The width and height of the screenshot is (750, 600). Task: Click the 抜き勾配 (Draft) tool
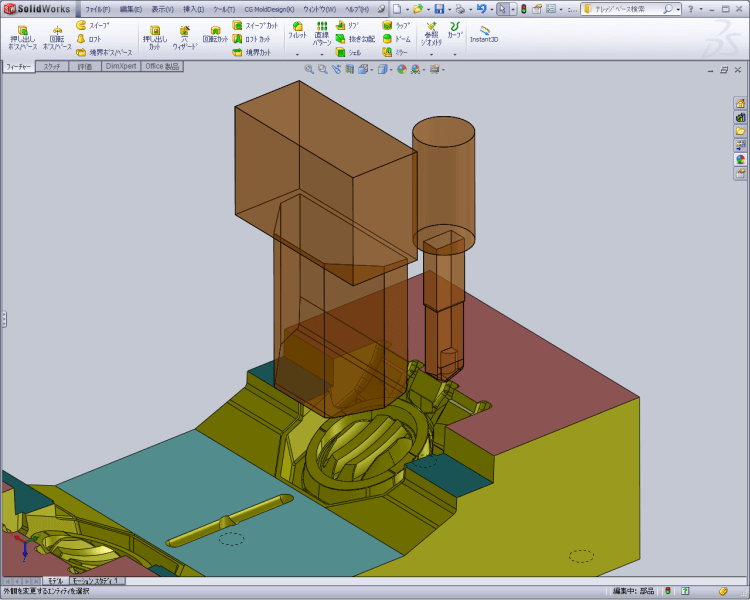tap(355, 39)
